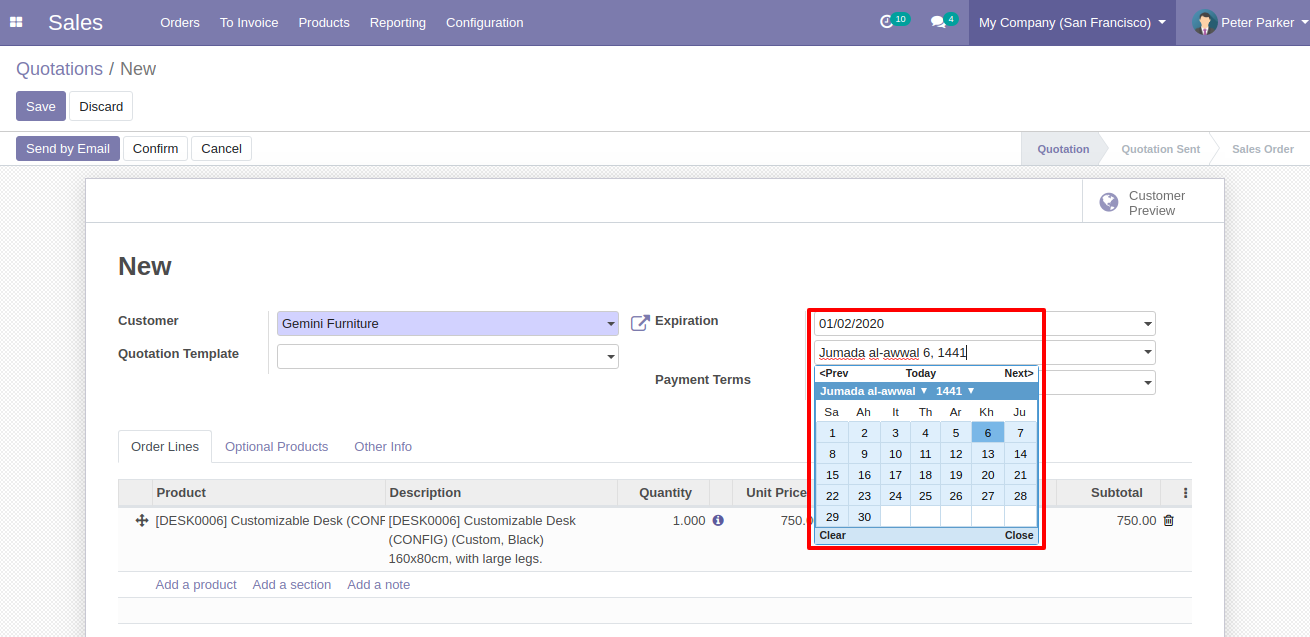
Task: Open the order lines column options menu
Action: coord(1186,493)
